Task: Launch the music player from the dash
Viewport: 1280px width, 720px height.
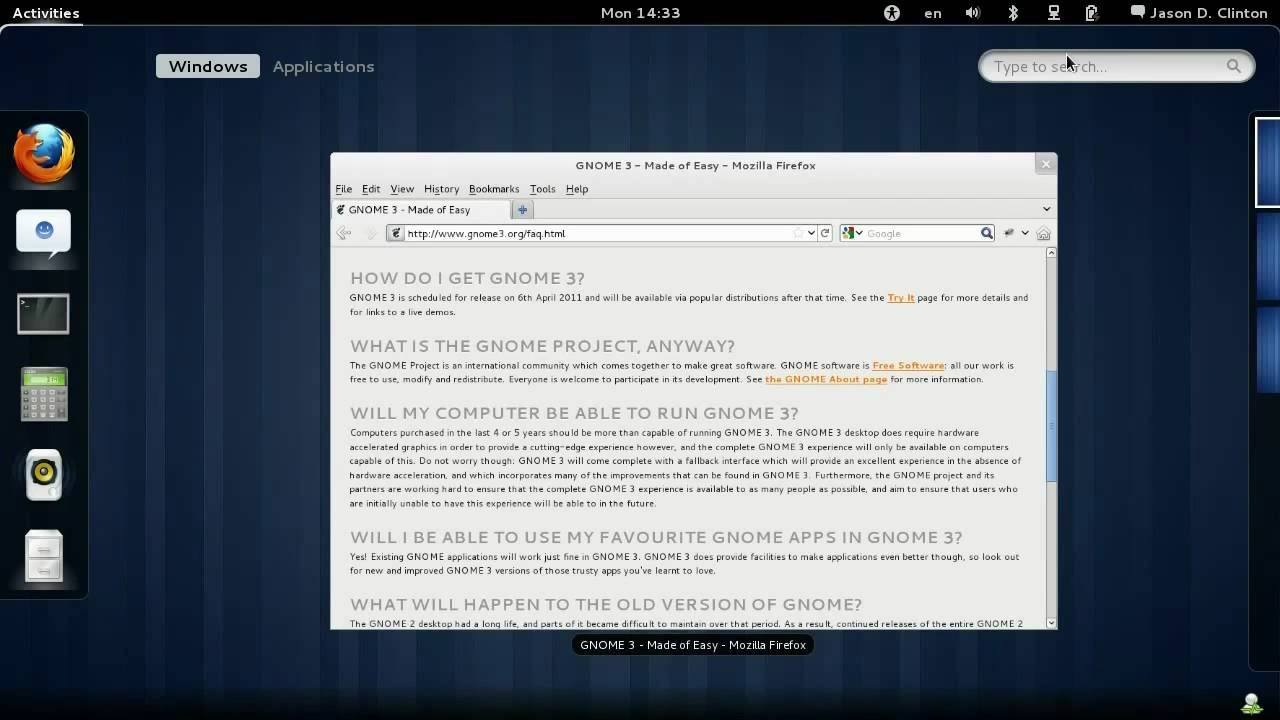Action: [42, 473]
